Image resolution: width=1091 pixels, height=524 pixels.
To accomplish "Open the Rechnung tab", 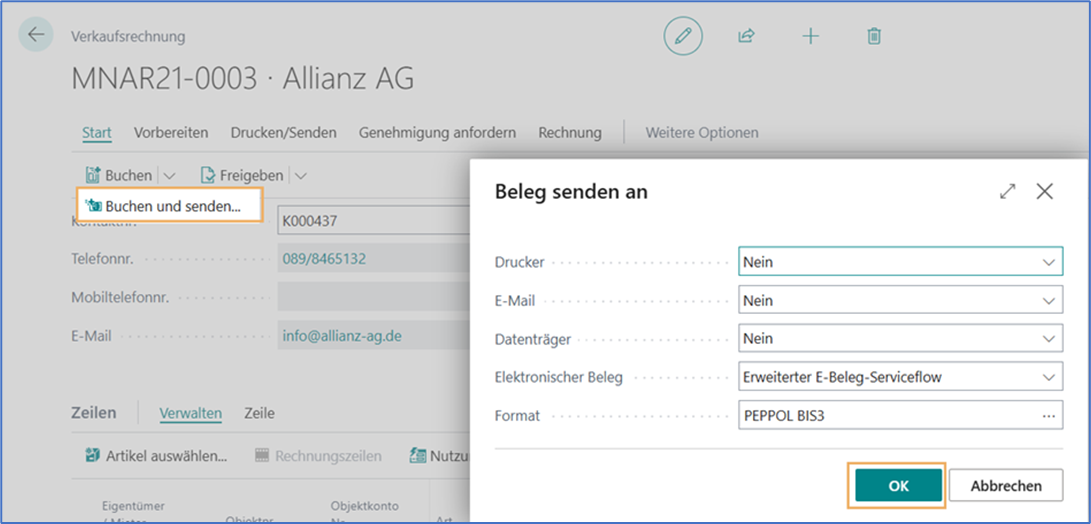I will pyautogui.click(x=570, y=132).
